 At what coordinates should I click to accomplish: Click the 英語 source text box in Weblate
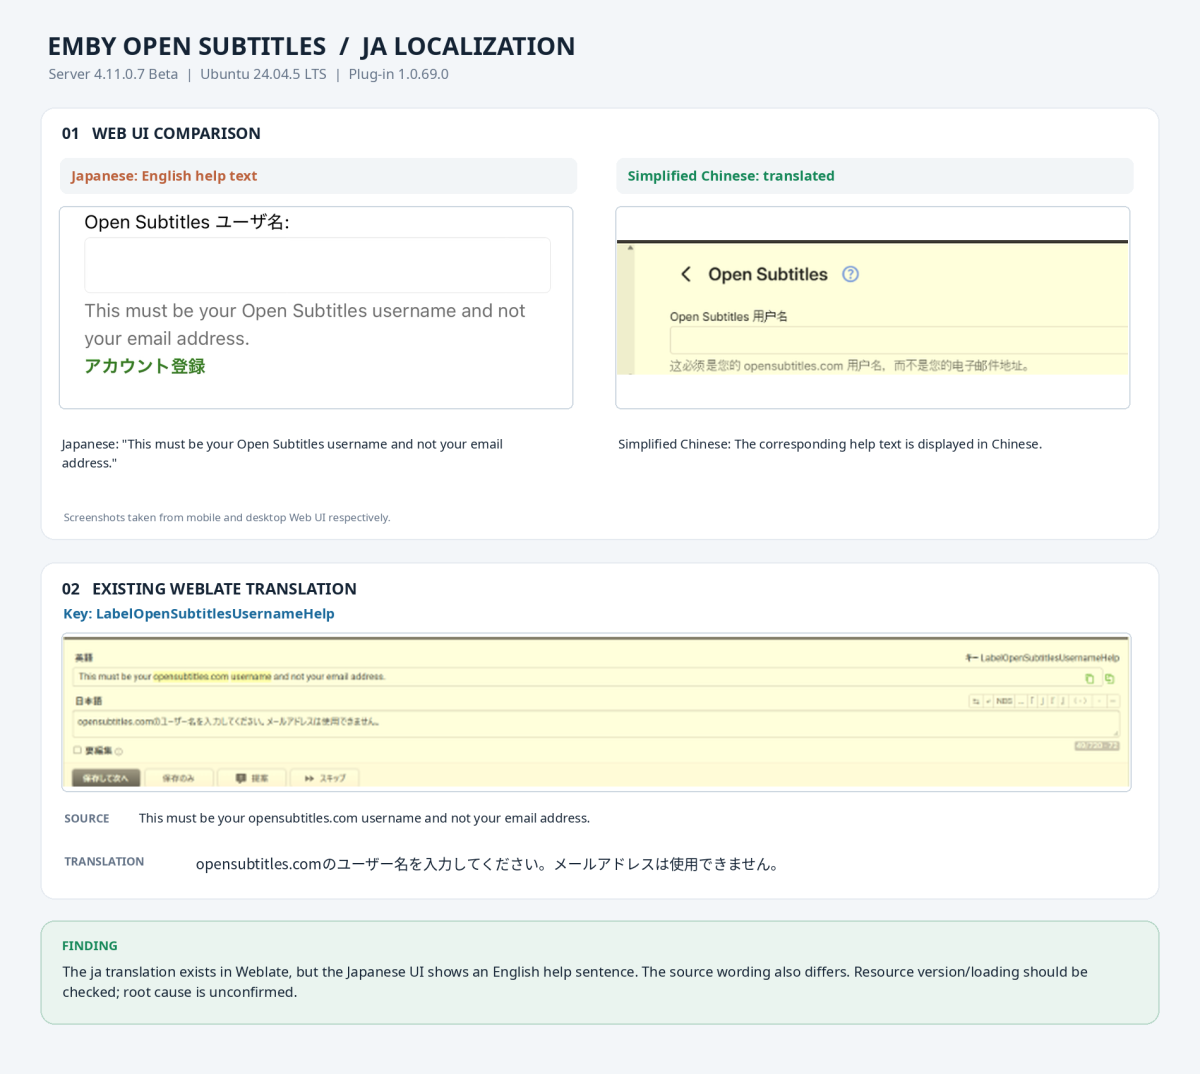pos(587,677)
